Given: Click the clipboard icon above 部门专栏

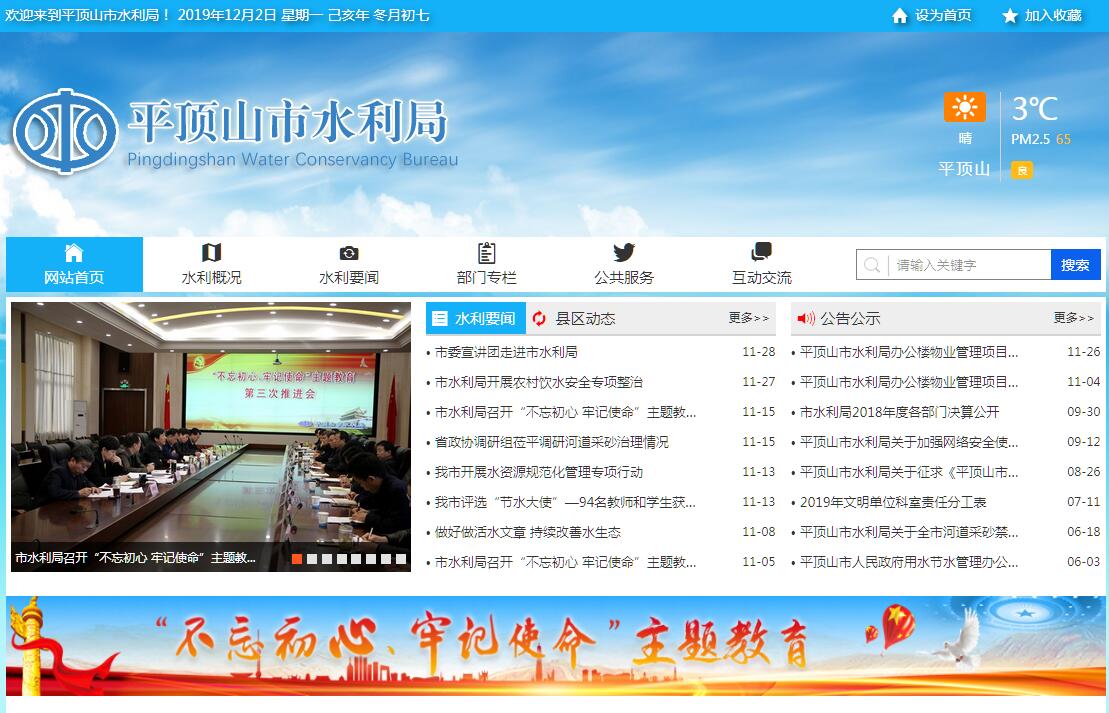Looking at the screenshot, I should point(486,253).
